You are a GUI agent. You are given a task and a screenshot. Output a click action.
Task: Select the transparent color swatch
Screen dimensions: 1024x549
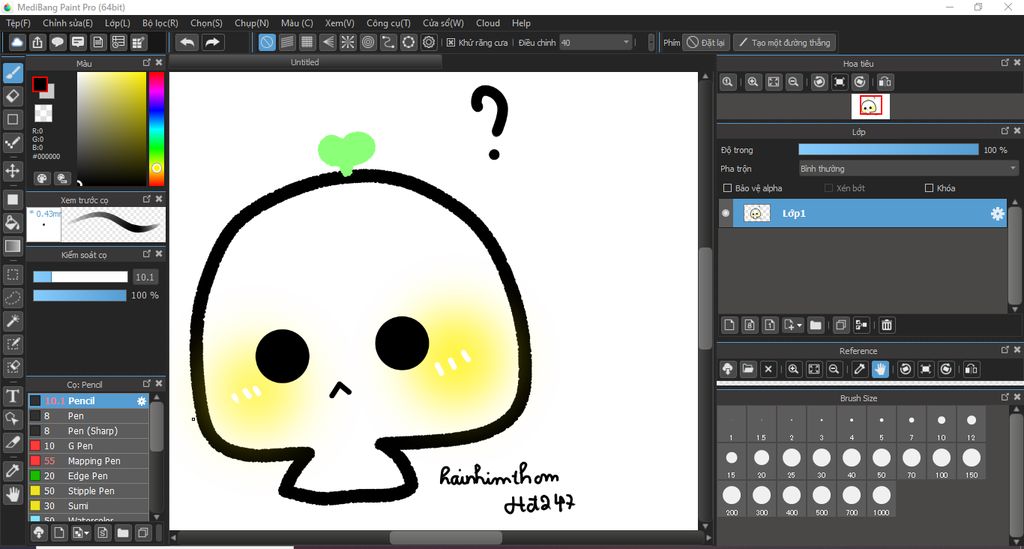coord(43,113)
